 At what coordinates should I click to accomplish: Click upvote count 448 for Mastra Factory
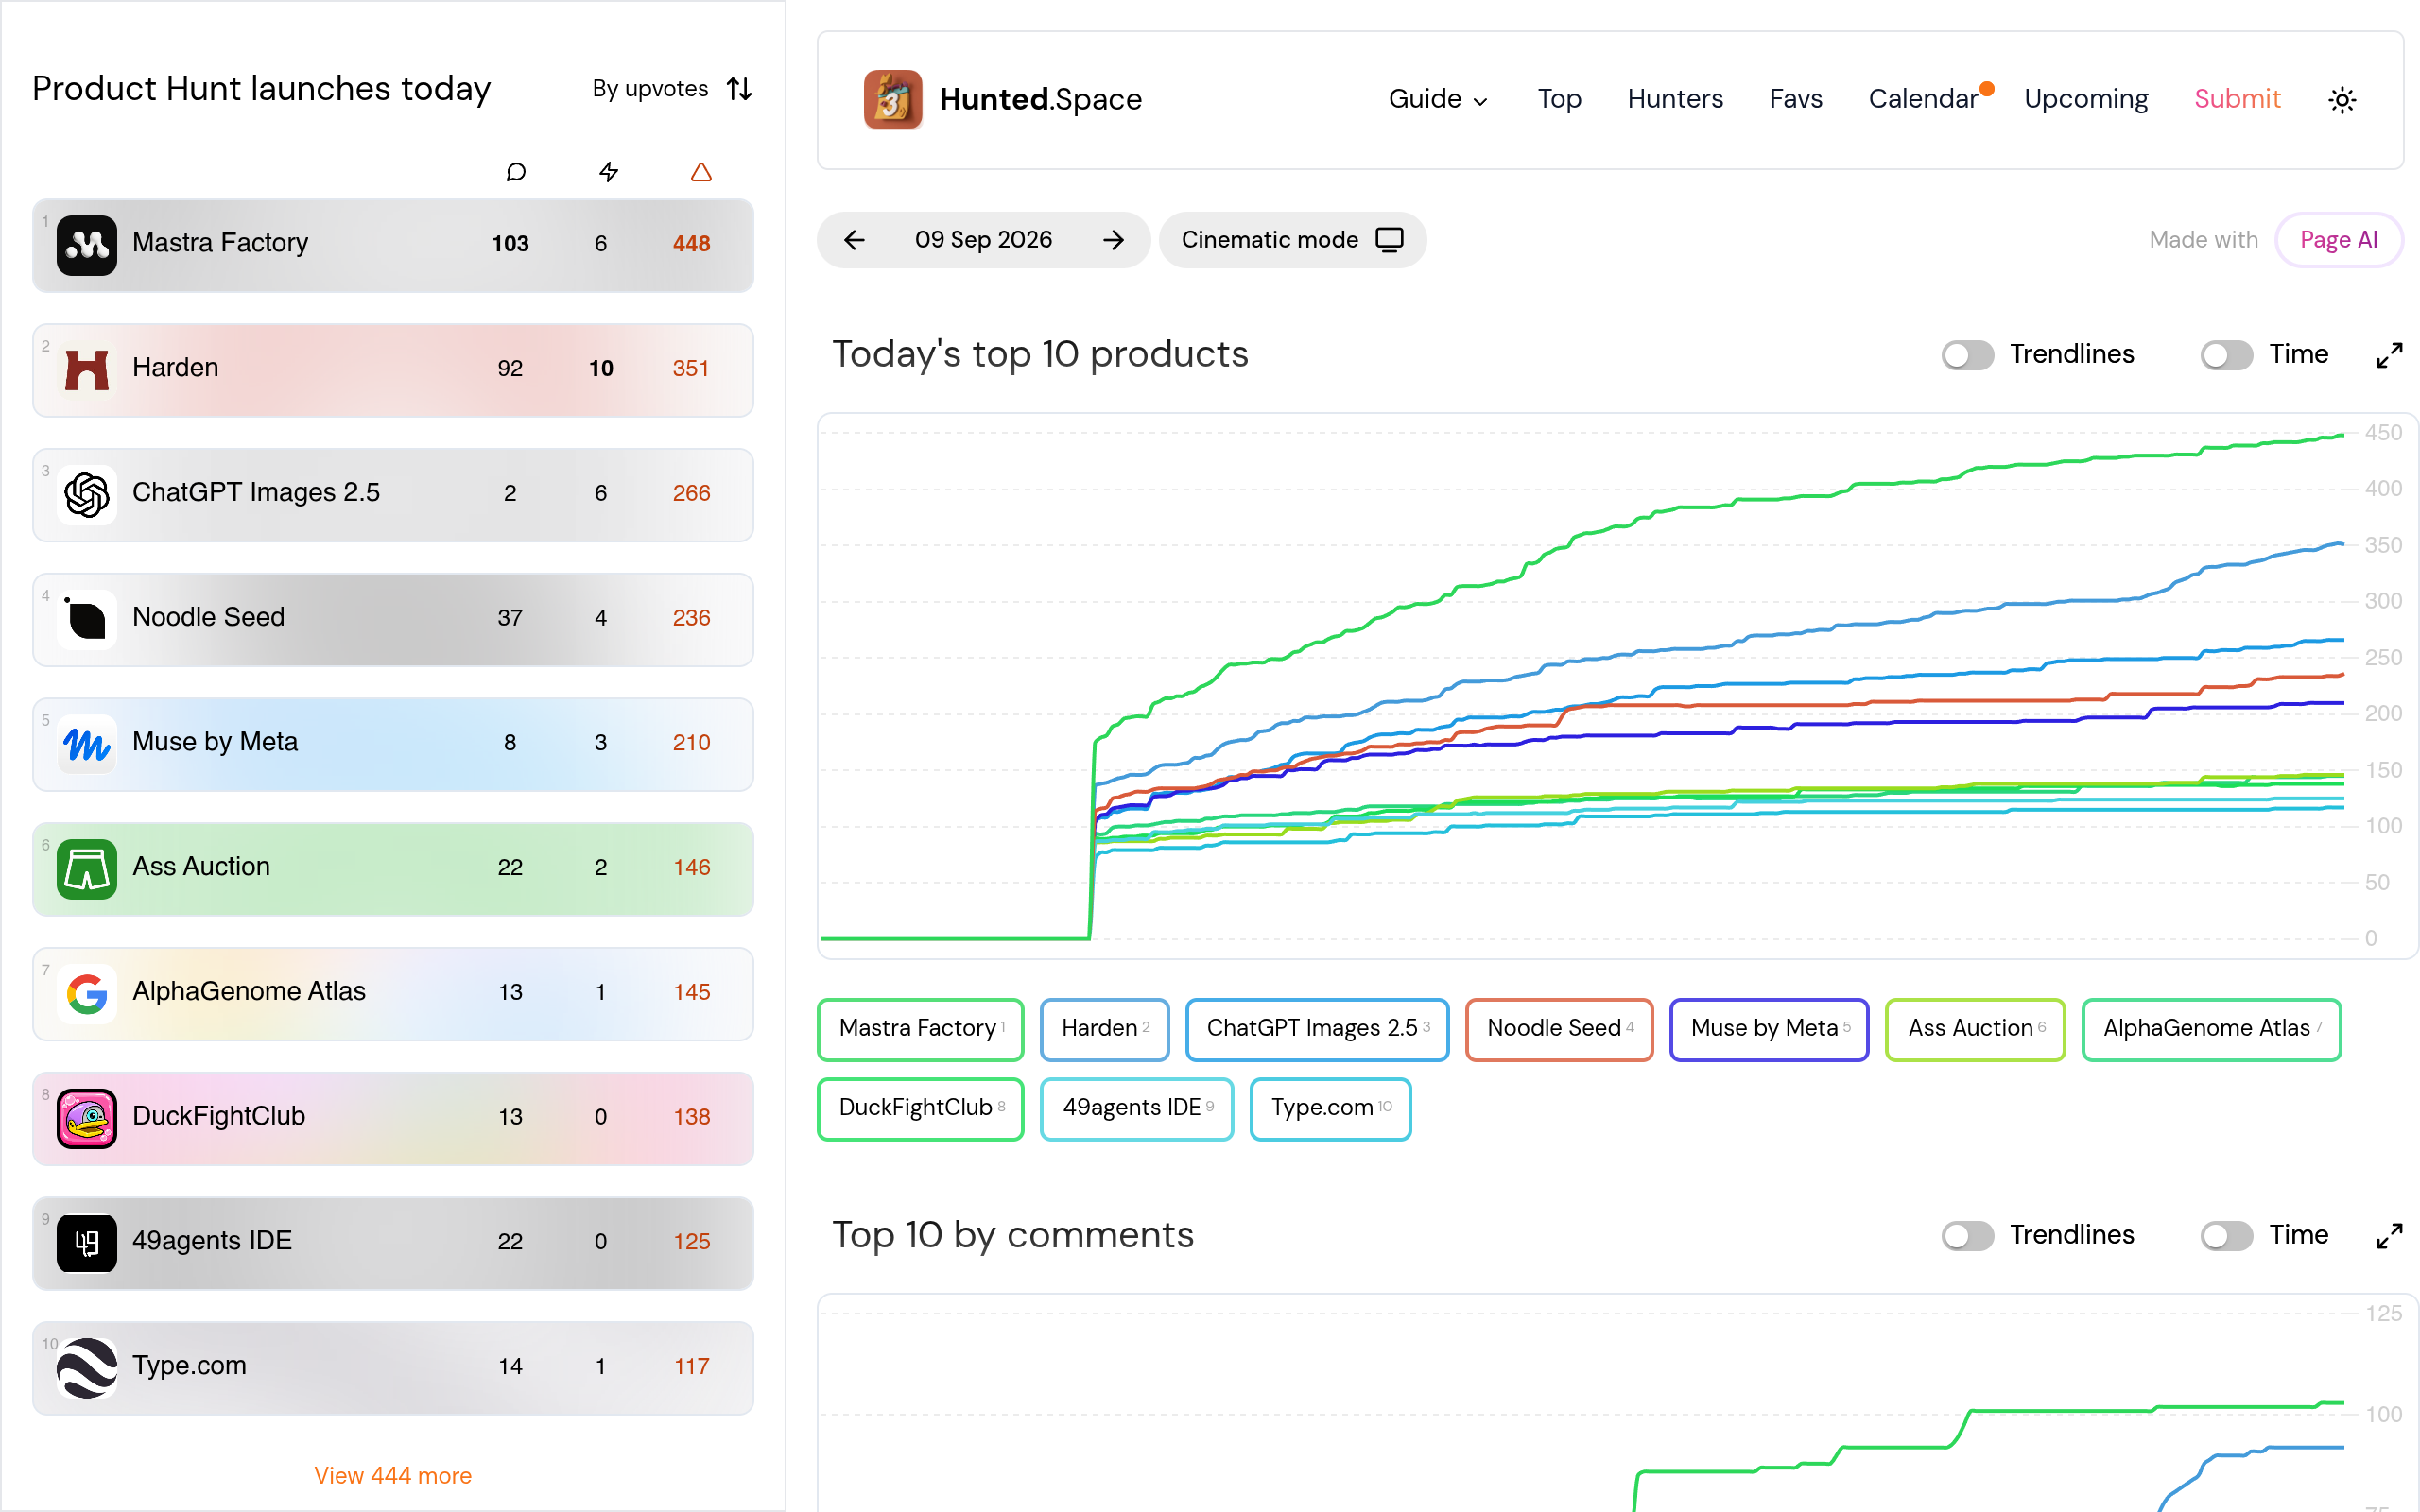691,244
